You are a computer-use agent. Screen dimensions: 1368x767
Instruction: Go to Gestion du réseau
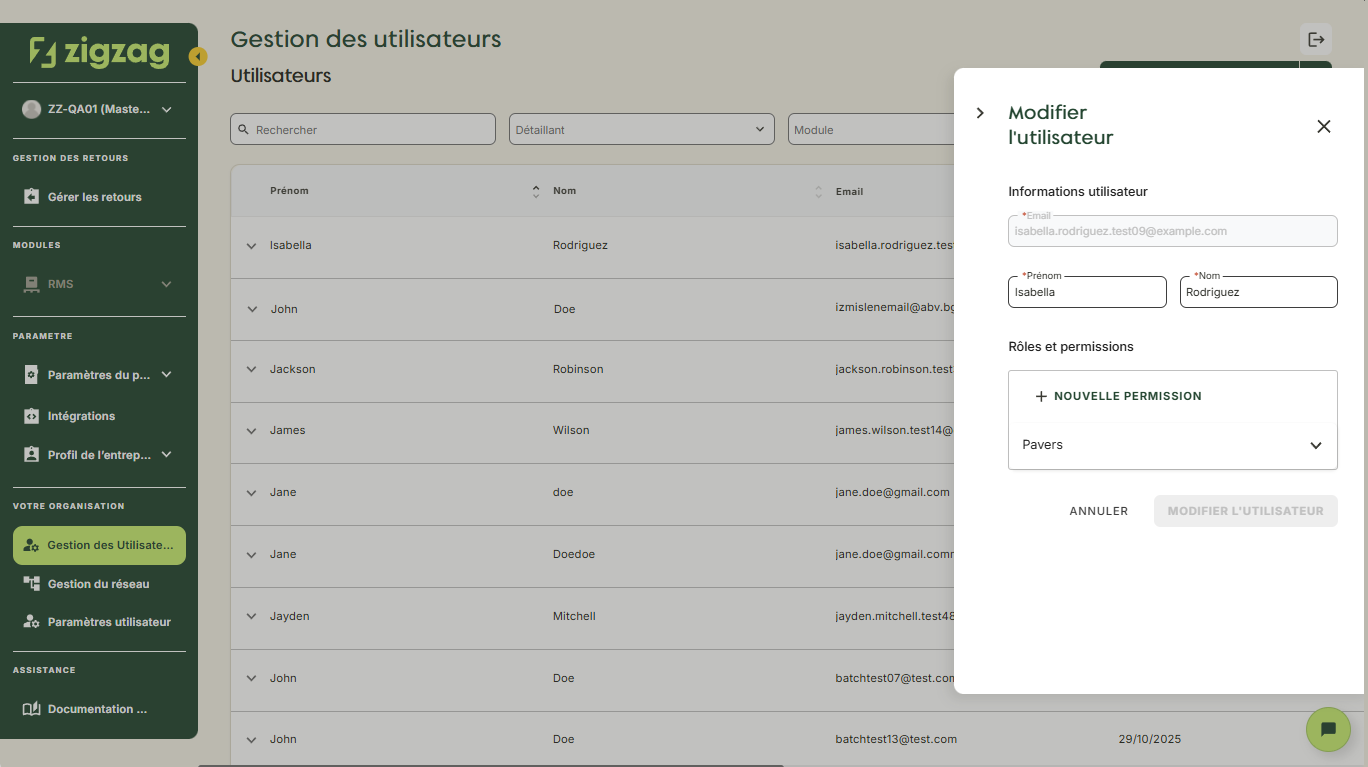tap(99, 584)
